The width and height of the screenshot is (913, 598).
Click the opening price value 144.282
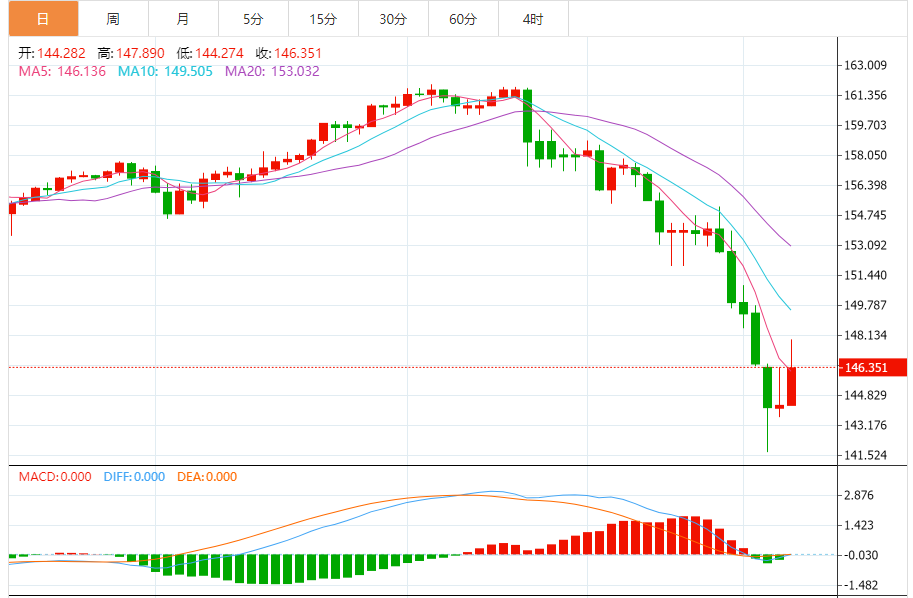(x=61, y=54)
